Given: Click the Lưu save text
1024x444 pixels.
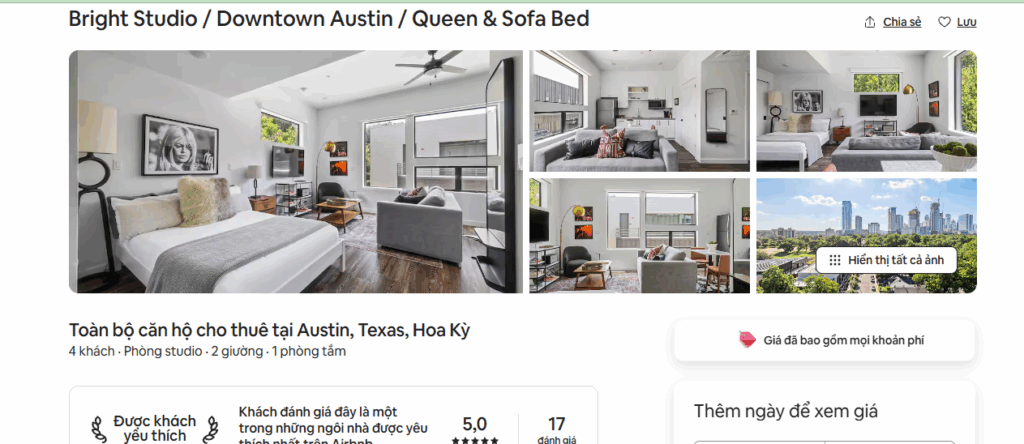Looking at the screenshot, I should (x=967, y=22).
